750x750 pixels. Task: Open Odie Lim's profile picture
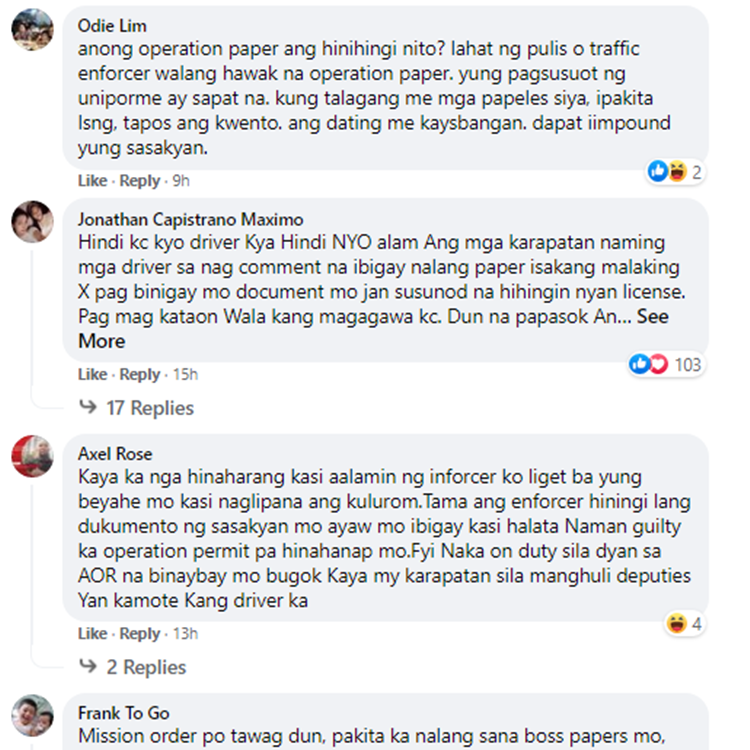[33, 29]
